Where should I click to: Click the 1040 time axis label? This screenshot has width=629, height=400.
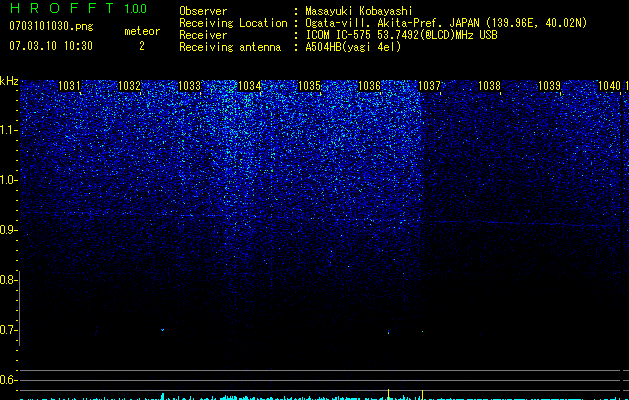[x=610, y=86]
